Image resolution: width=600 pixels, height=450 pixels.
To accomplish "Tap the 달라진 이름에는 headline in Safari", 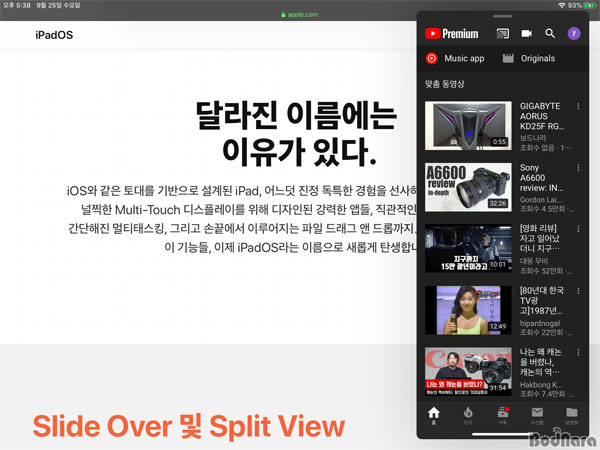I will tap(296, 115).
